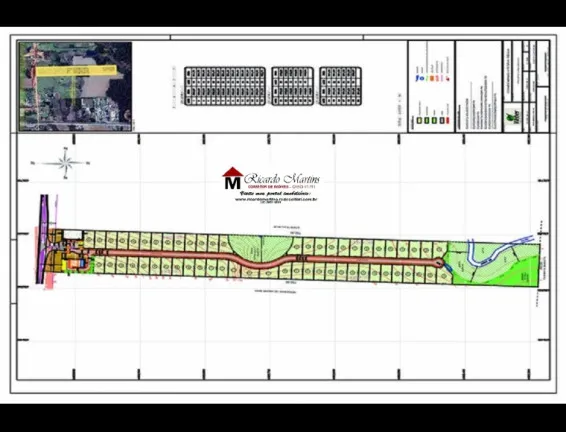Screen dimensions: 566x432
Task: Click the blue symbol in the legend
Action: [419, 78]
